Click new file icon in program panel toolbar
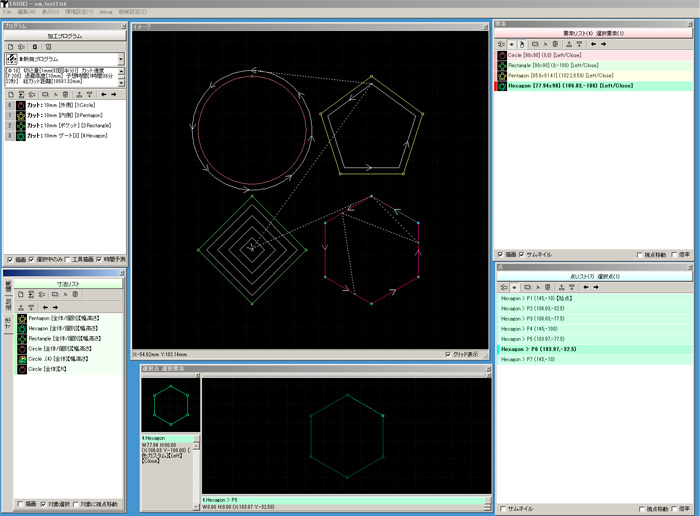Viewport: 700px width, 516px height. coord(10,47)
